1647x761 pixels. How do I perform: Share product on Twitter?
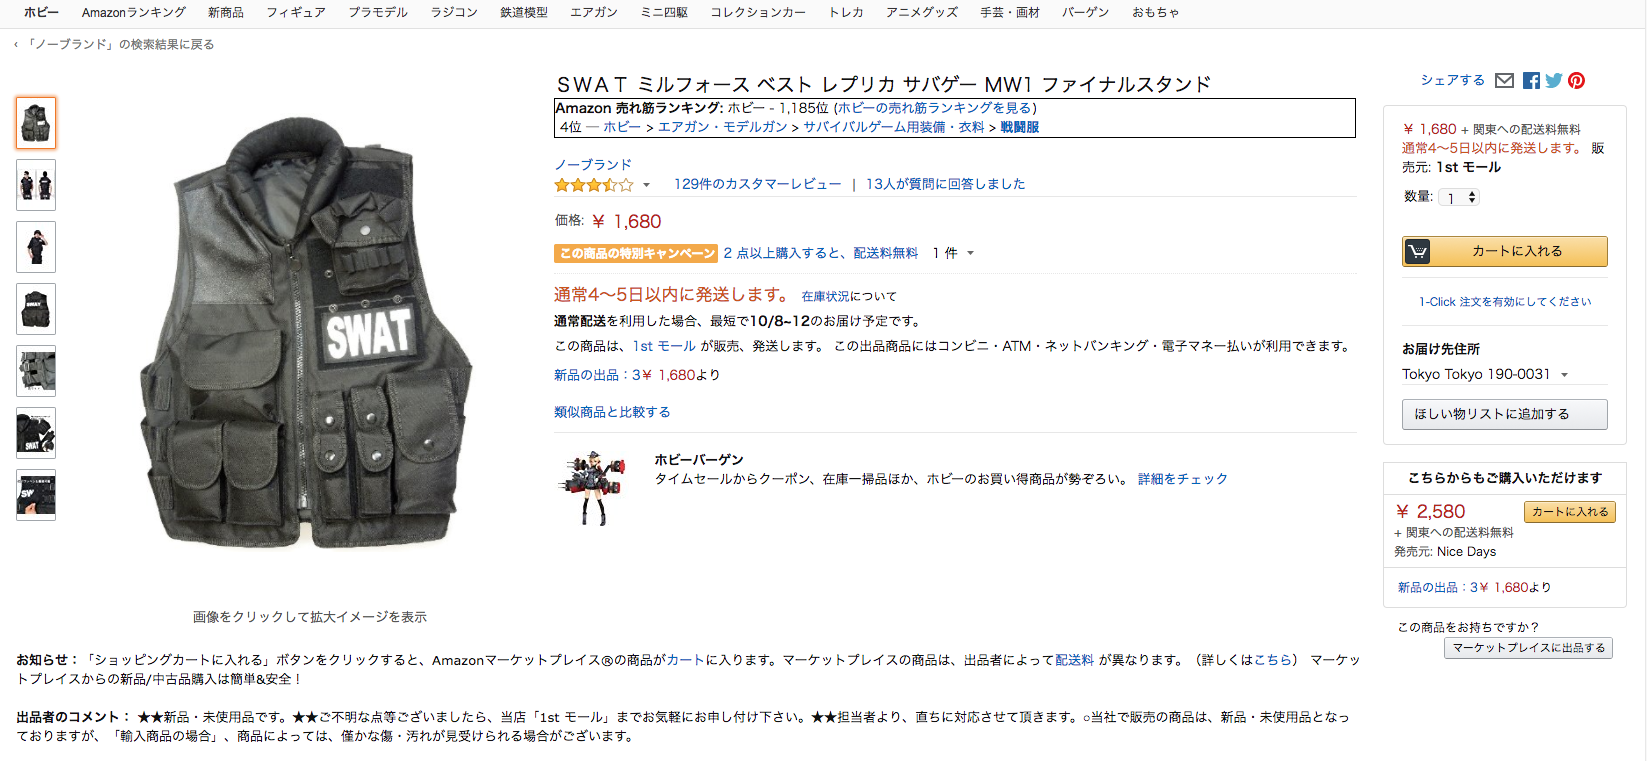[x=1553, y=81]
